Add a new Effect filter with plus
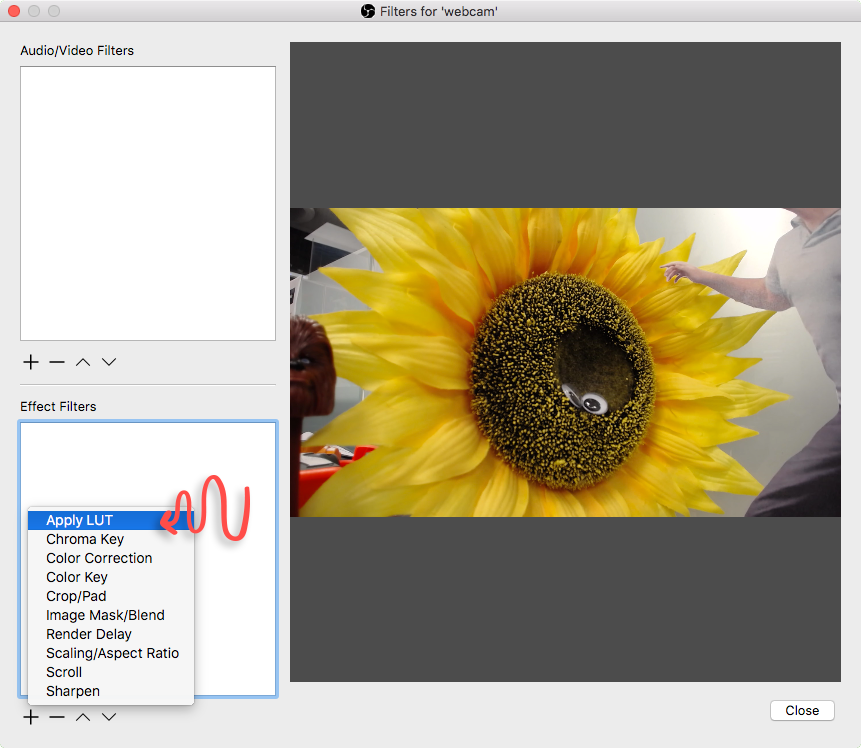 pyautogui.click(x=31, y=717)
